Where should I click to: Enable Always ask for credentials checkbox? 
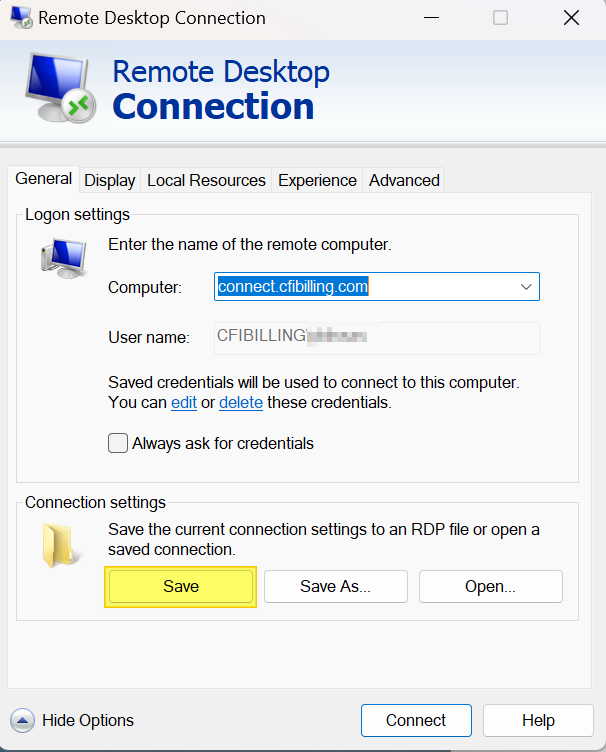pyautogui.click(x=118, y=443)
